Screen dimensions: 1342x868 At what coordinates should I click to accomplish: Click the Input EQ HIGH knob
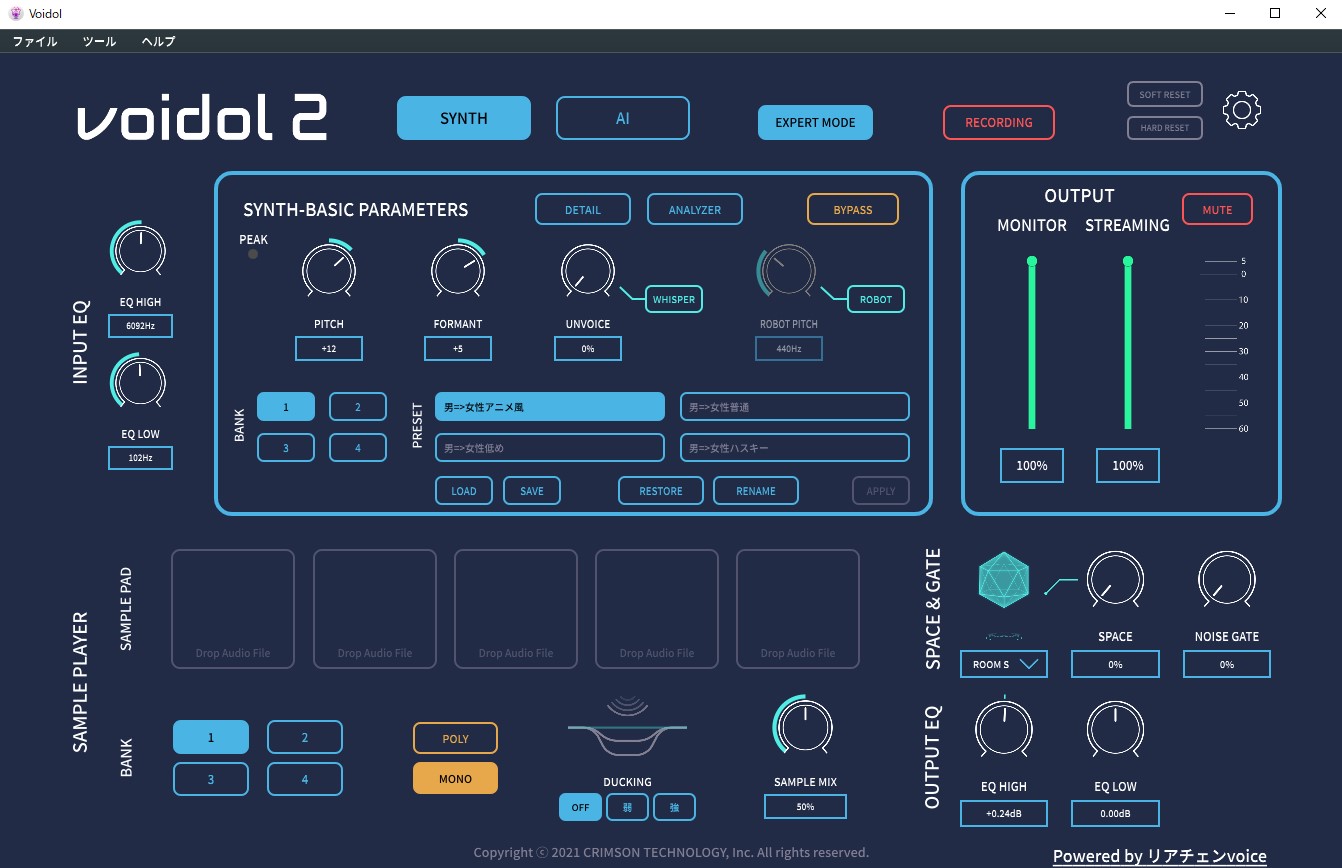(140, 249)
